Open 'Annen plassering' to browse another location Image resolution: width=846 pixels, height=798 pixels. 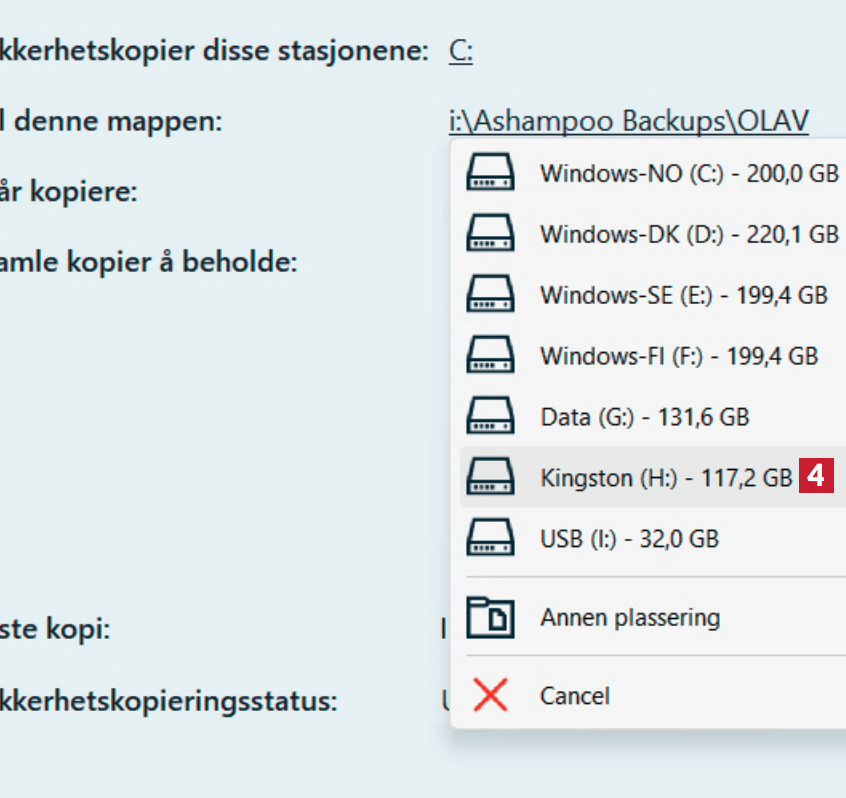click(629, 617)
